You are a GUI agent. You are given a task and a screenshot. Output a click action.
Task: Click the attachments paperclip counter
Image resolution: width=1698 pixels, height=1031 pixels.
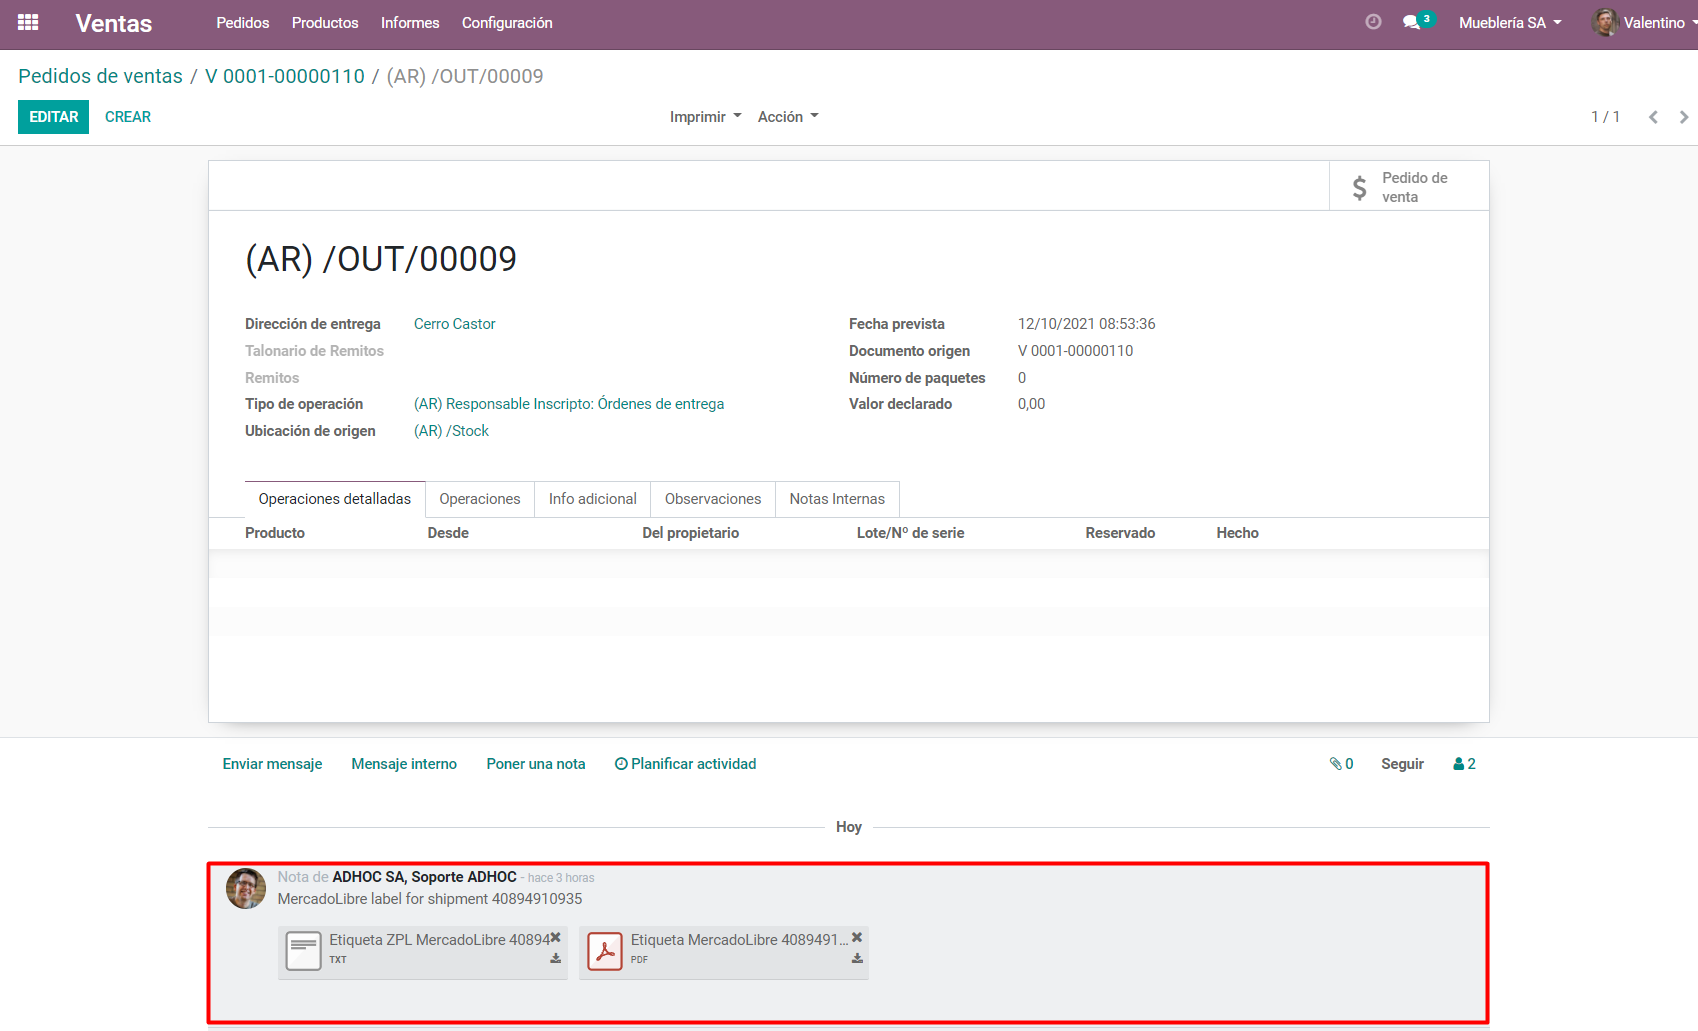pos(1341,764)
